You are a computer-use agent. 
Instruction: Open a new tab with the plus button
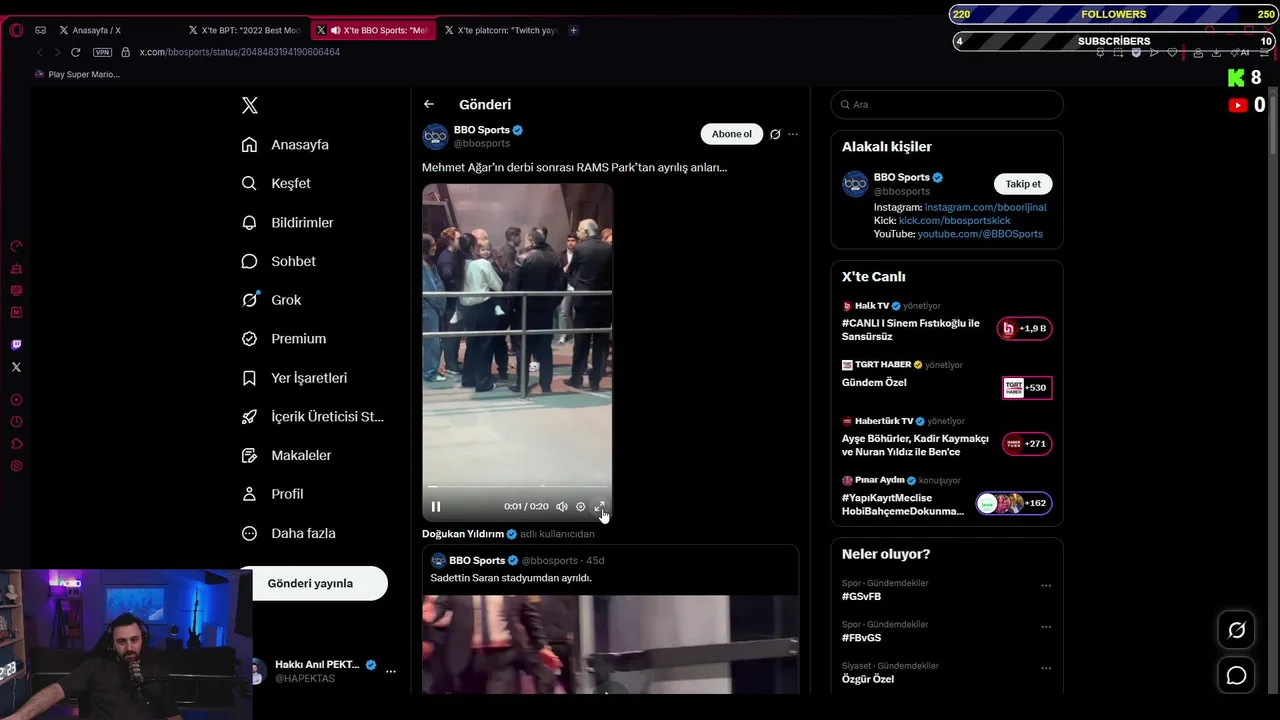(573, 30)
